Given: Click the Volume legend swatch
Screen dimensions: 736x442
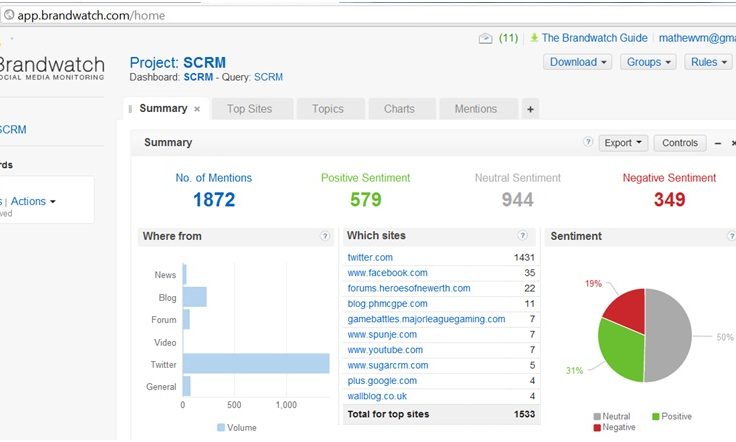Looking at the screenshot, I should click(221, 427).
